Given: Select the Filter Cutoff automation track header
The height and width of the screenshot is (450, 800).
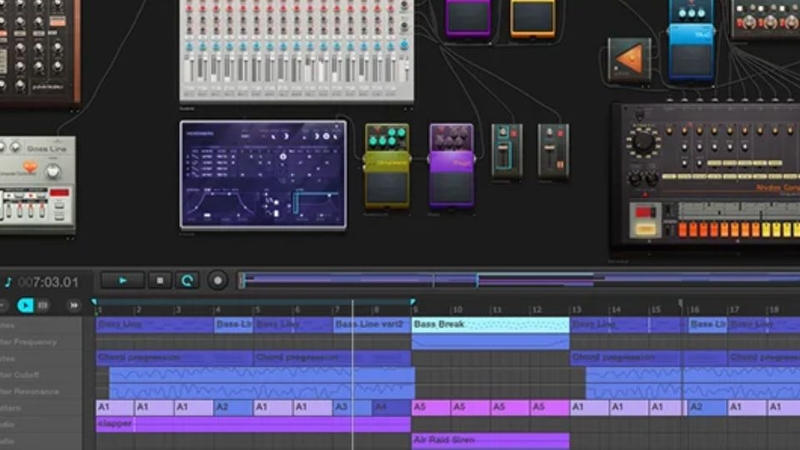Looking at the screenshot, I should tap(41, 375).
